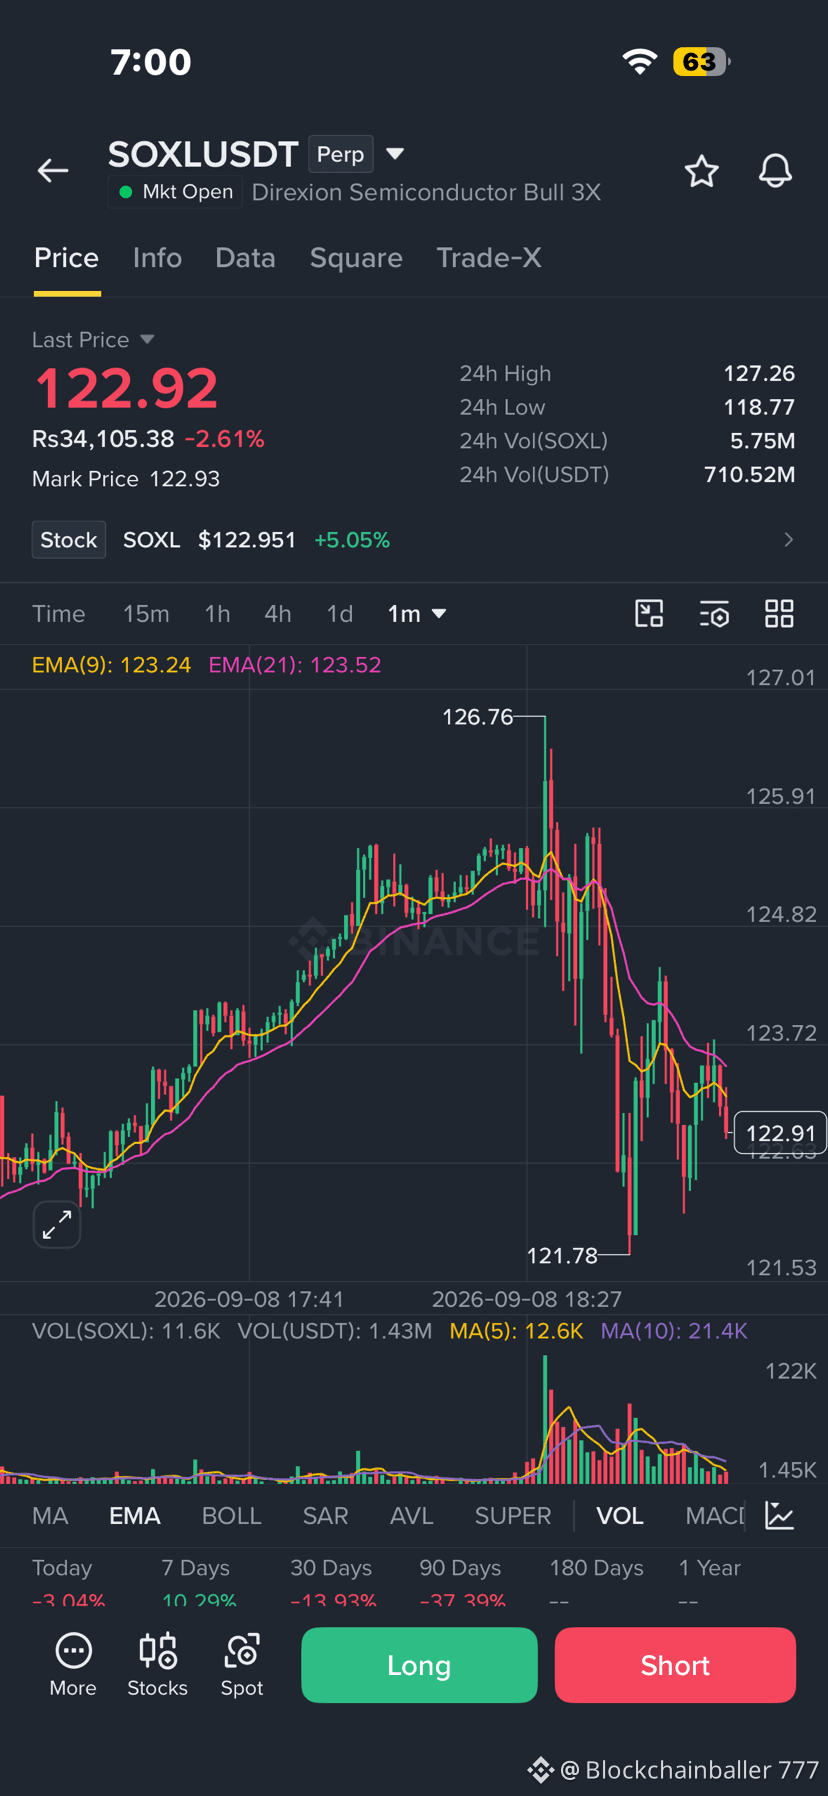This screenshot has height=1796, width=828.
Task: Toggle EMA indicator on chart
Action: click(x=134, y=1516)
